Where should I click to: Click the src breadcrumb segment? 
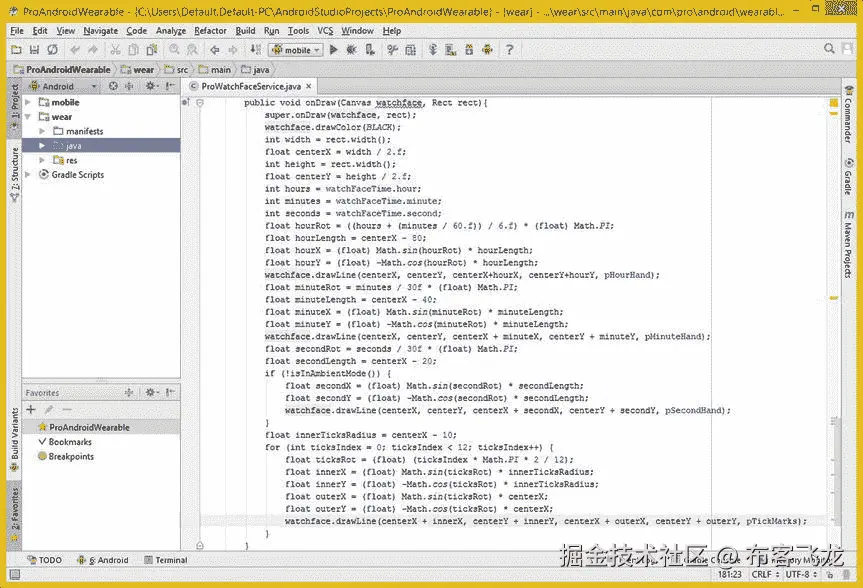click(177, 70)
